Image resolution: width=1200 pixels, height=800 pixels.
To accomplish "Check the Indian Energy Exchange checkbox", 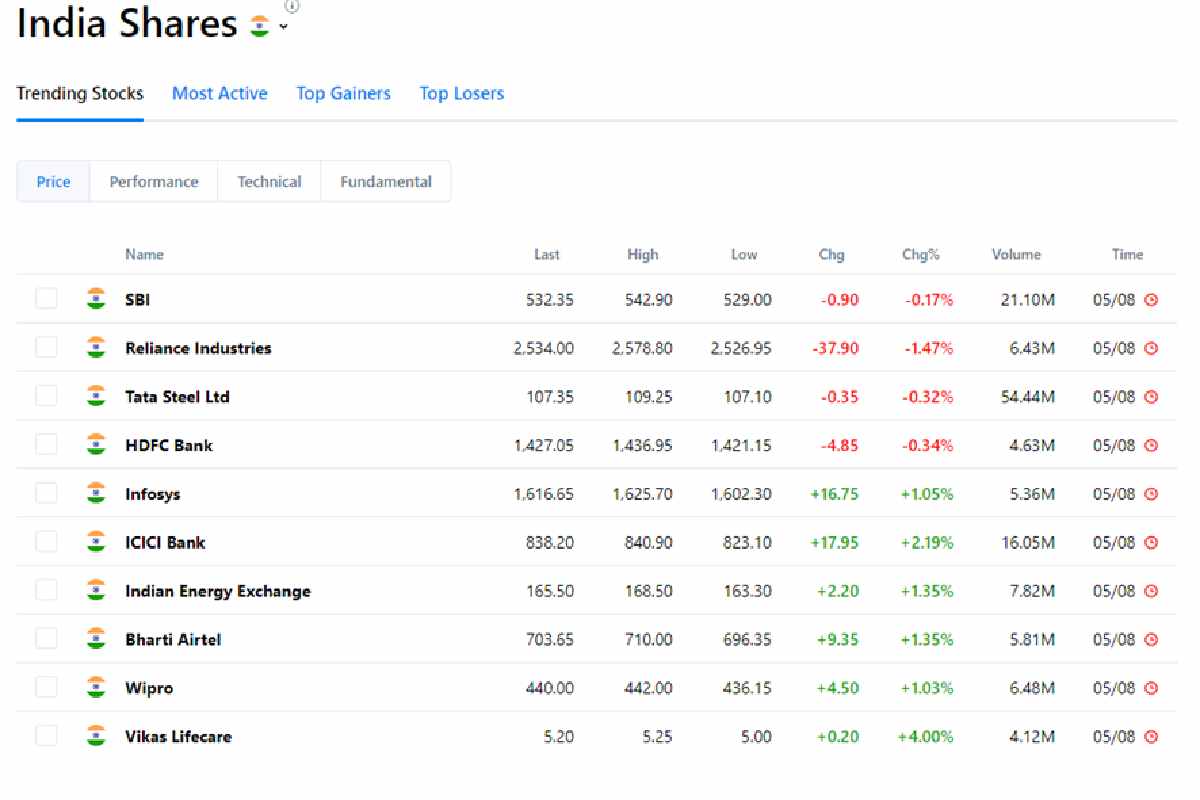I will (46, 590).
